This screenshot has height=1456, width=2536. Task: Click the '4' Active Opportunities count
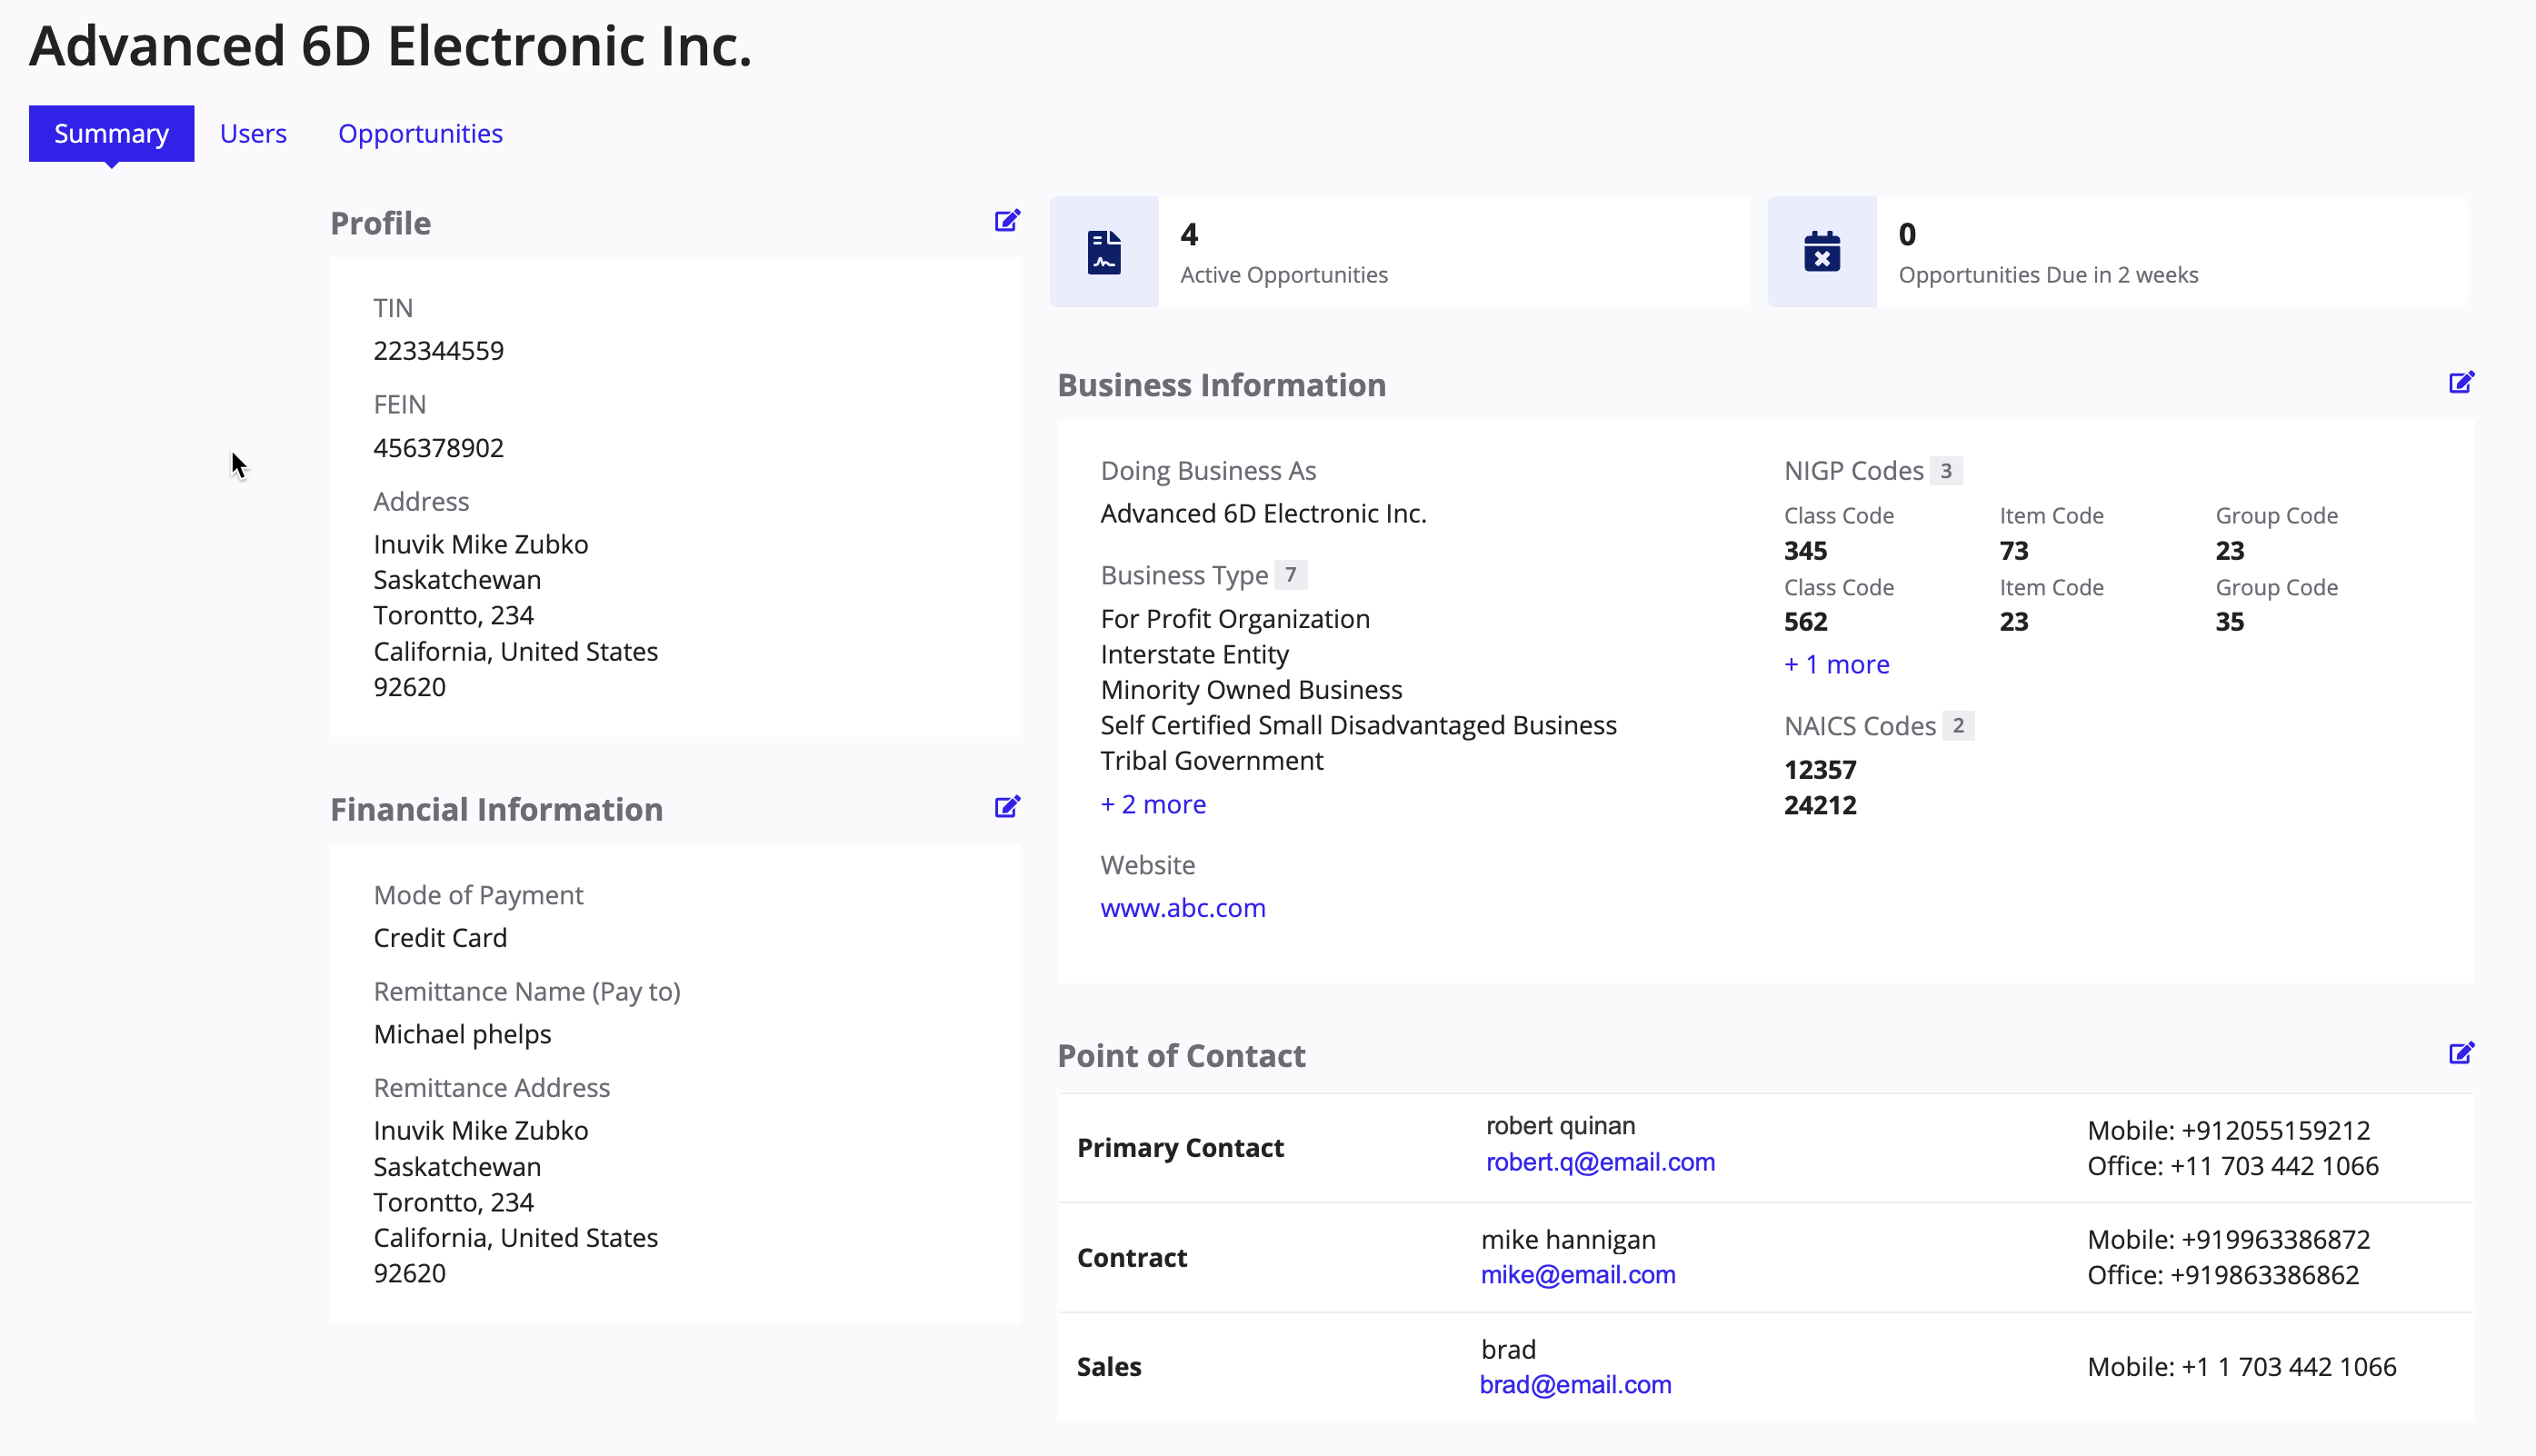coord(1189,234)
